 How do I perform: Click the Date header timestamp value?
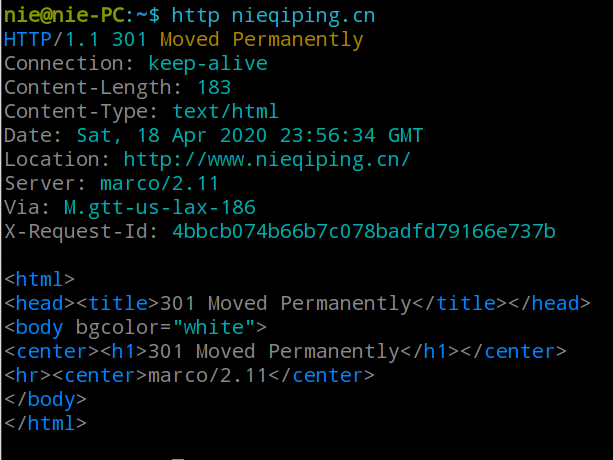pos(250,136)
